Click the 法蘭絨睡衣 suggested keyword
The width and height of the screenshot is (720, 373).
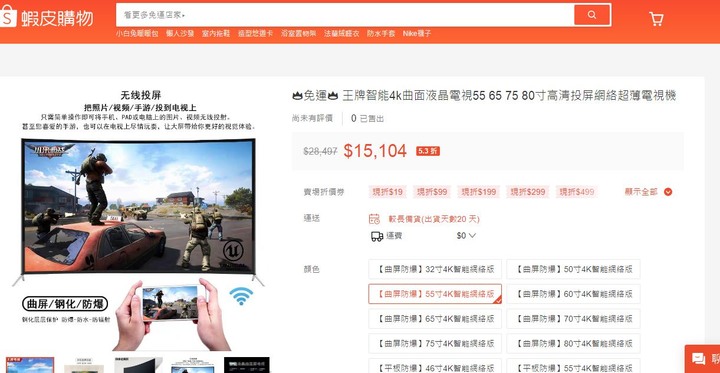coord(341,34)
